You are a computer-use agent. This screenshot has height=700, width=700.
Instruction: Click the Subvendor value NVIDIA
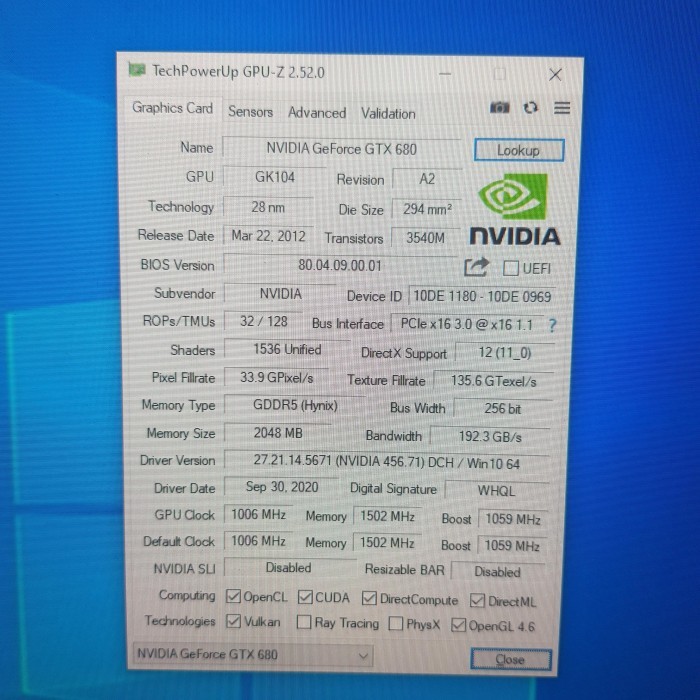[x=280, y=294]
